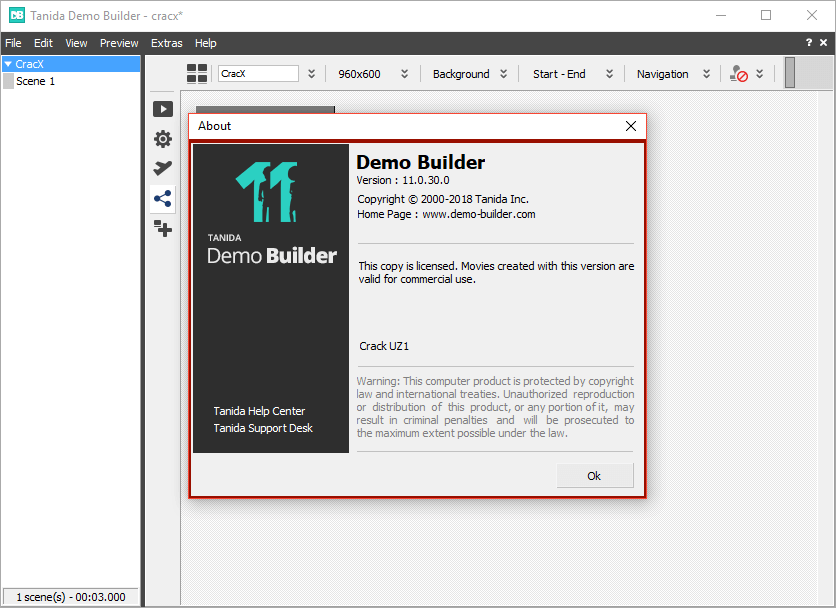
Task: Expand the Background dropdown chevron
Action: (x=503, y=74)
